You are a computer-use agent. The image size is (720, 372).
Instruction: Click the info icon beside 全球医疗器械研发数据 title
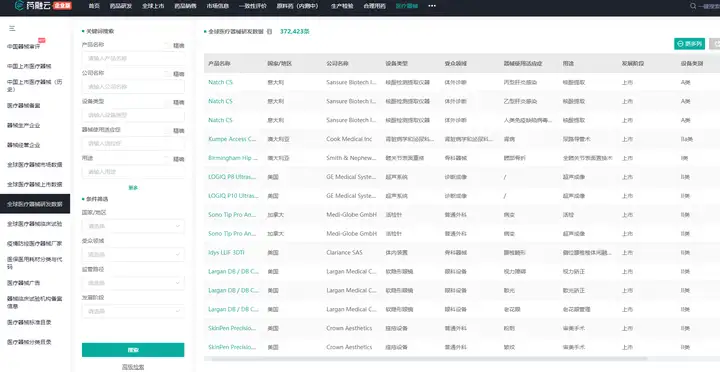point(270,32)
